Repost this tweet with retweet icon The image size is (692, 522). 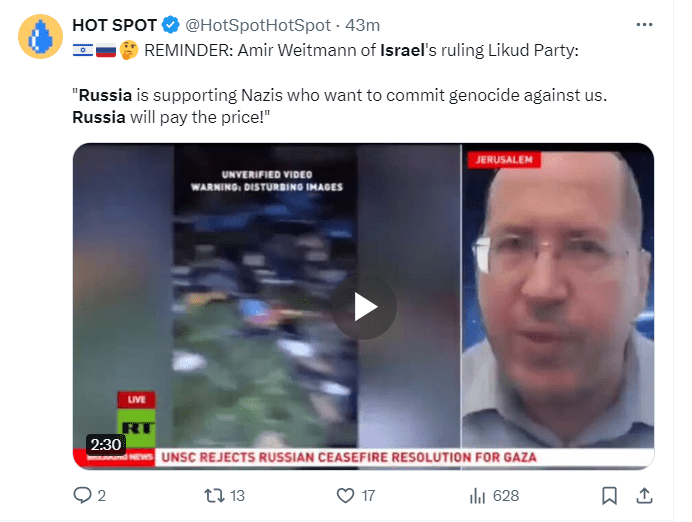coord(214,496)
